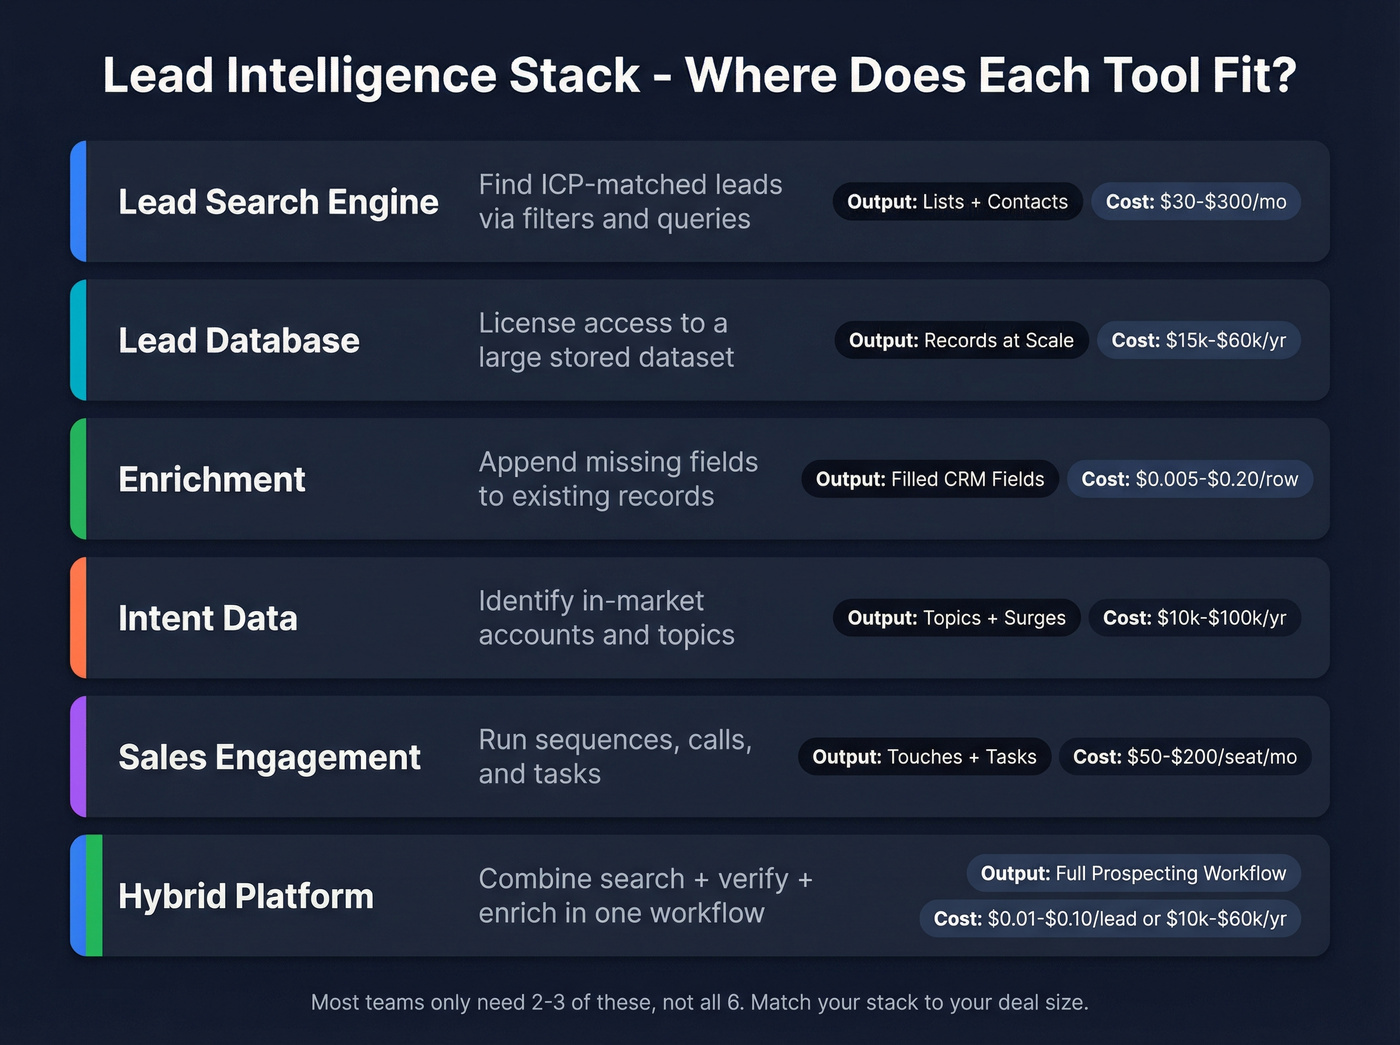The image size is (1400, 1045).
Task: Click the "Output: Topics + Surges" badge
Action: (x=955, y=618)
